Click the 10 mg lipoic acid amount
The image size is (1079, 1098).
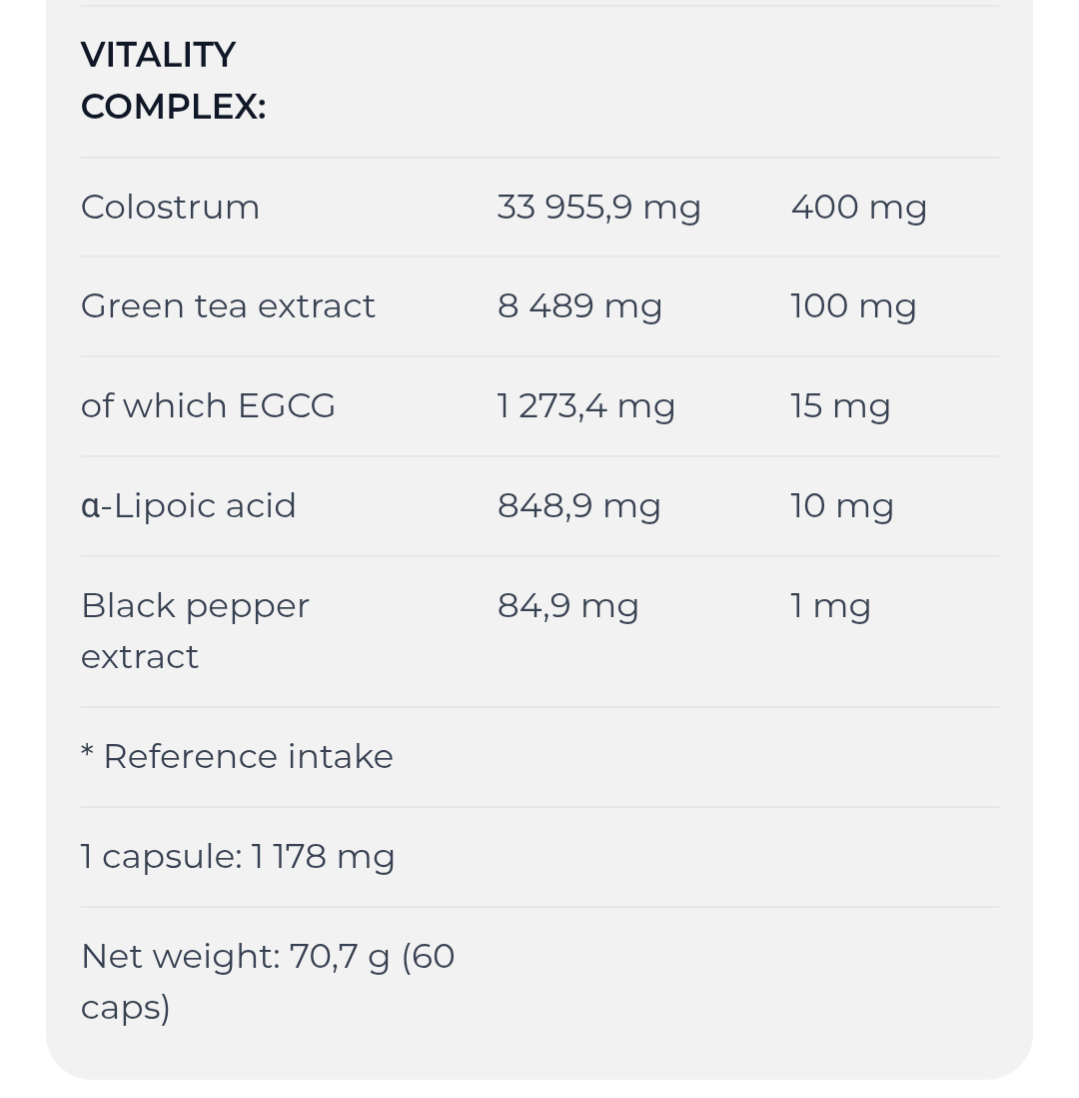(x=841, y=506)
